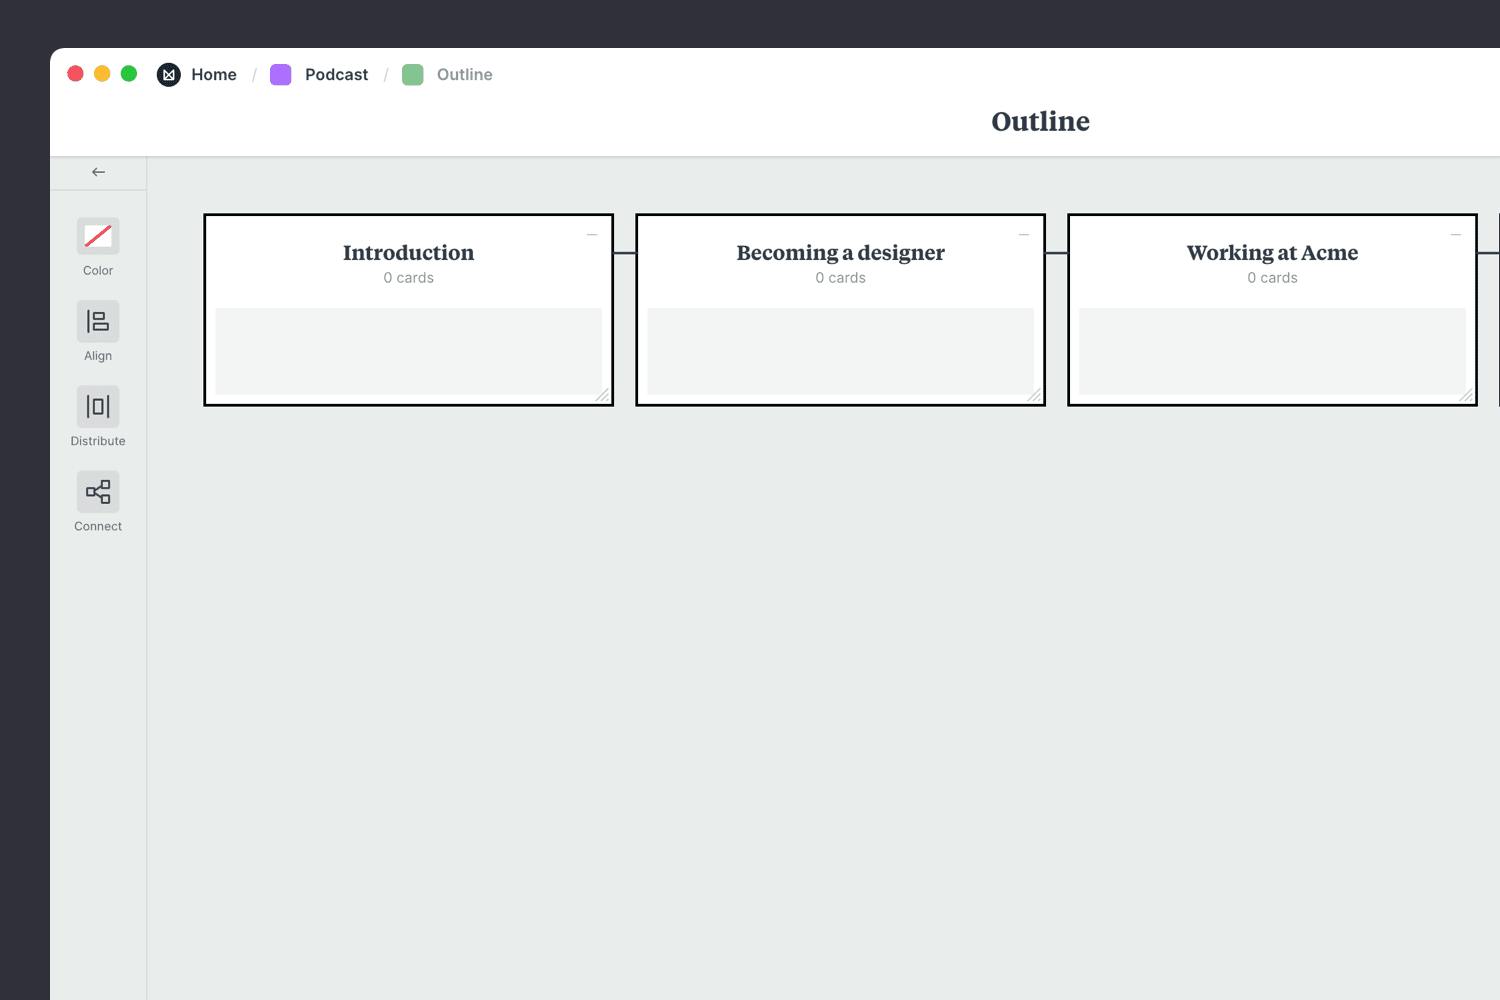Activate the Connect tool icon
Image resolution: width=1500 pixels, height=1000 pixels.
98,492
